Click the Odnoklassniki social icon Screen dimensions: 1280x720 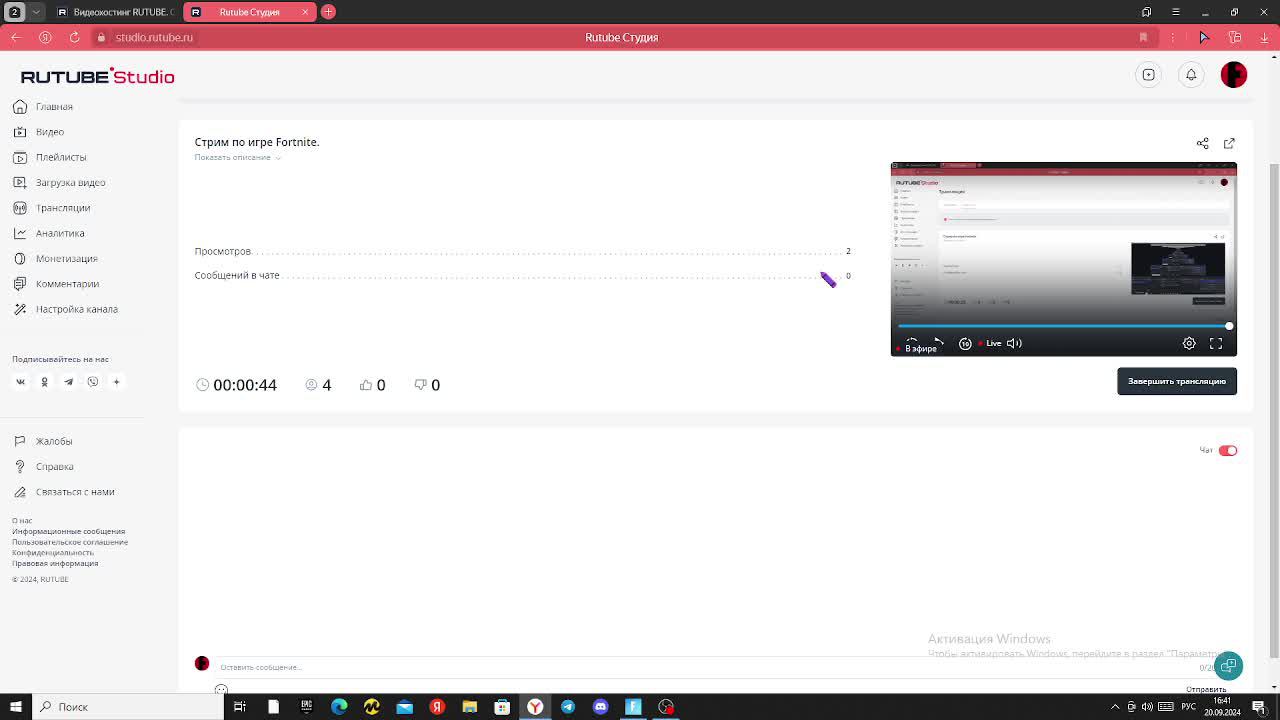(44, 382)
